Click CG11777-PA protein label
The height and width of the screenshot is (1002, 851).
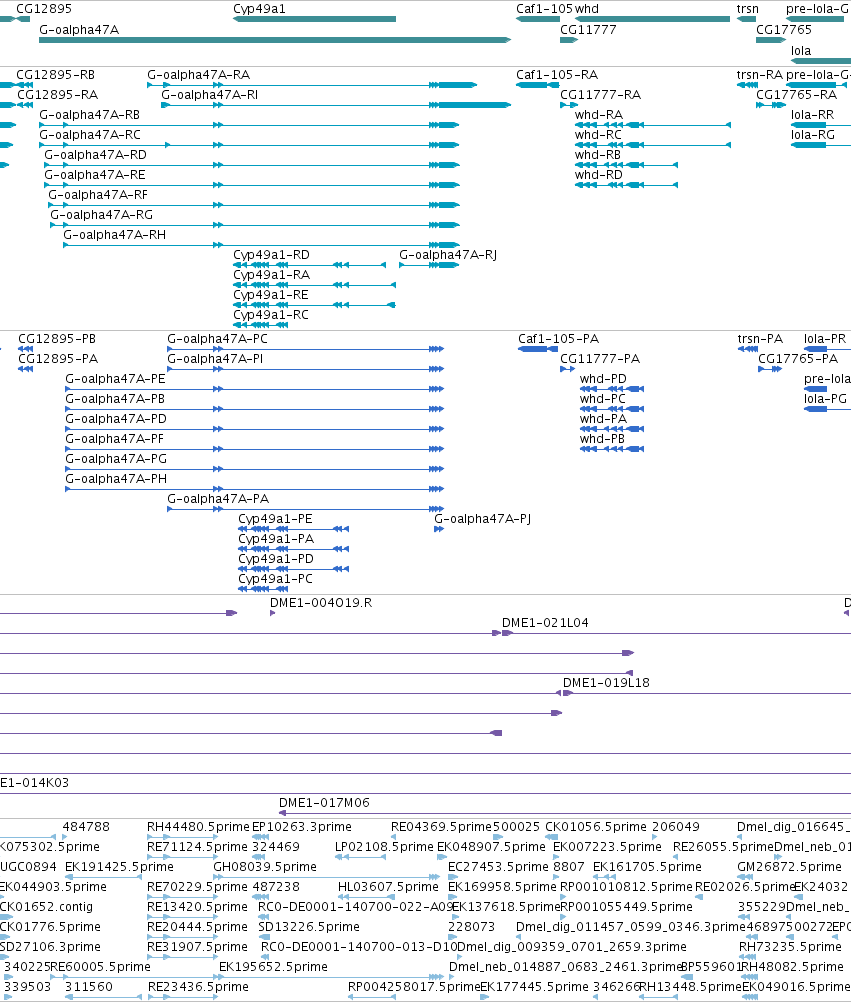pos(600,358)
